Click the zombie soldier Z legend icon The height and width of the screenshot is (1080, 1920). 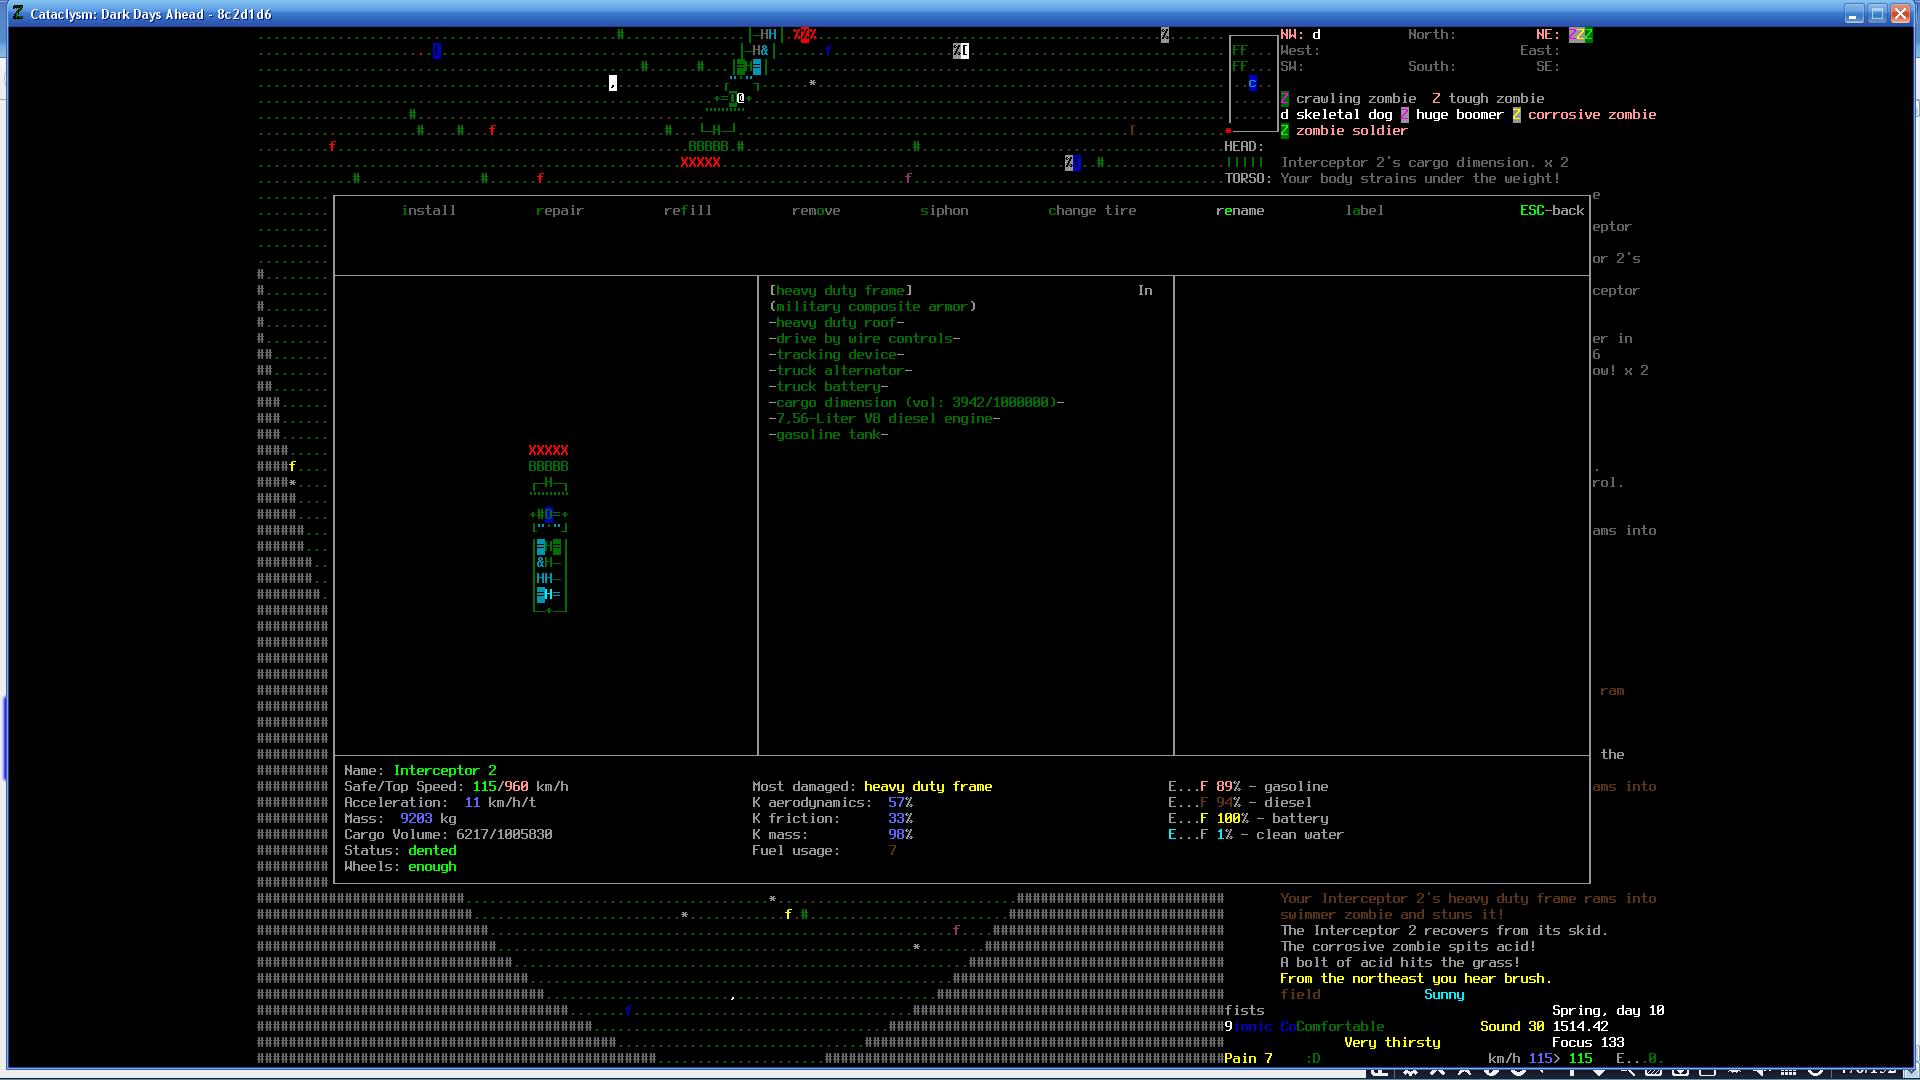coord(1285,130)
